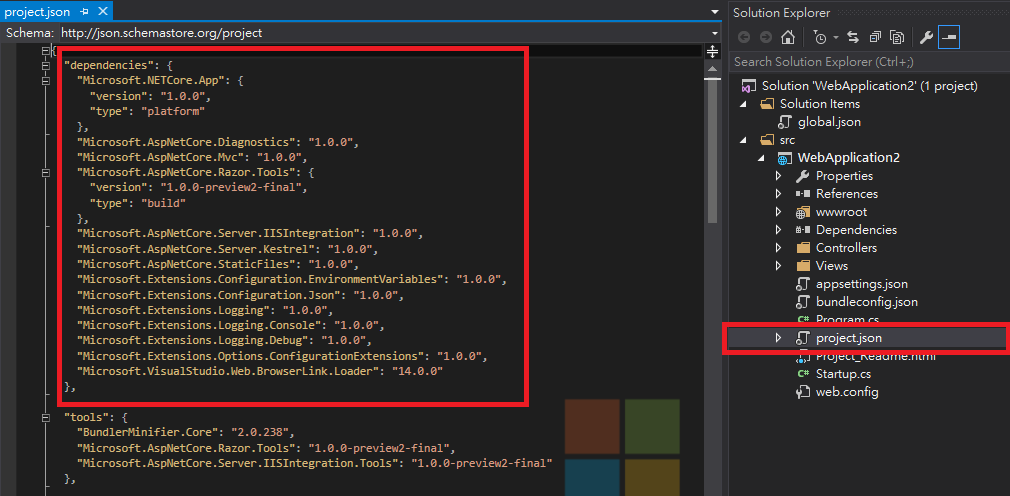
Task: Click the bundleconfig.json file icon
Action: point(803,301)
